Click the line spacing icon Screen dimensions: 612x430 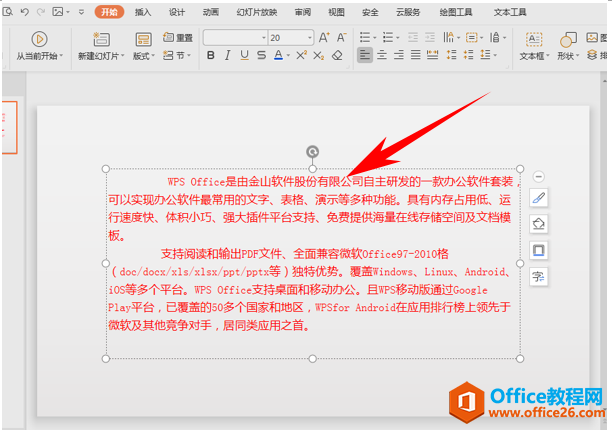tap(451, 55)
